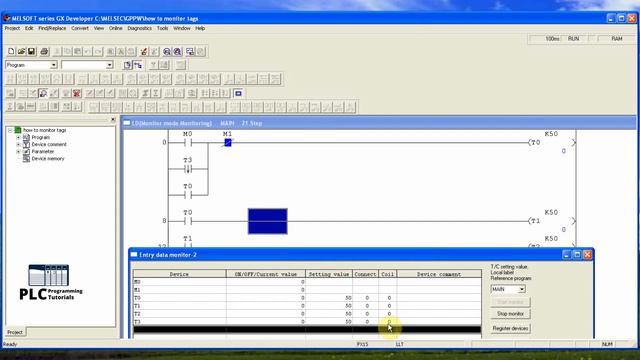
Task: Open the Window menu
Action: [182, 28]
